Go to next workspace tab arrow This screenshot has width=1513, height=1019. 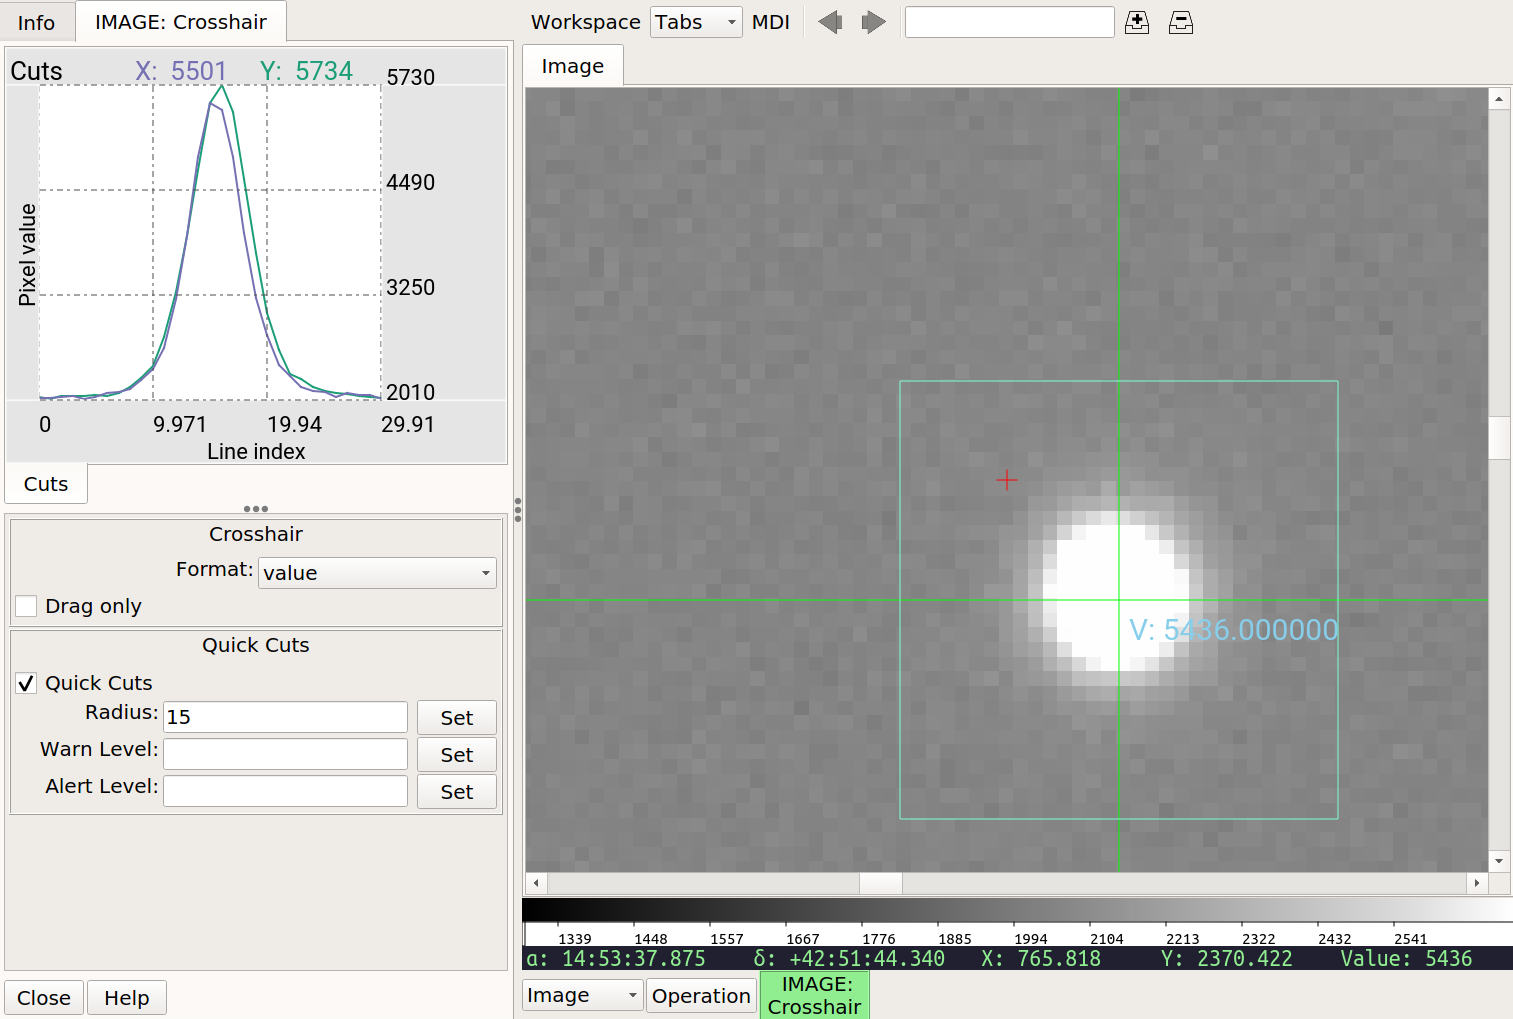[x=874, y=22]
